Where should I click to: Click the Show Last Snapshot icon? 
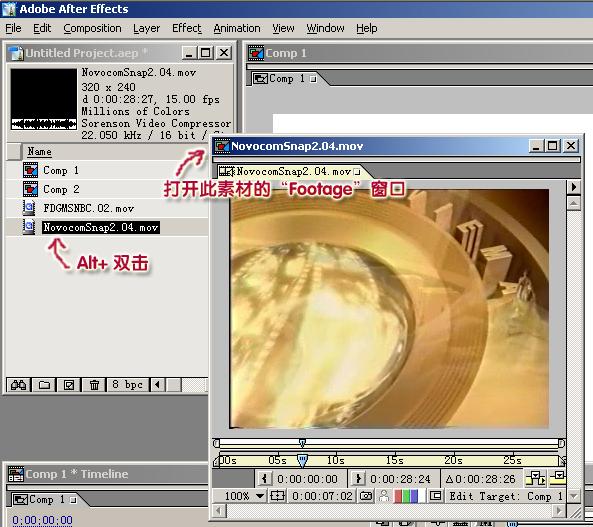384,496
